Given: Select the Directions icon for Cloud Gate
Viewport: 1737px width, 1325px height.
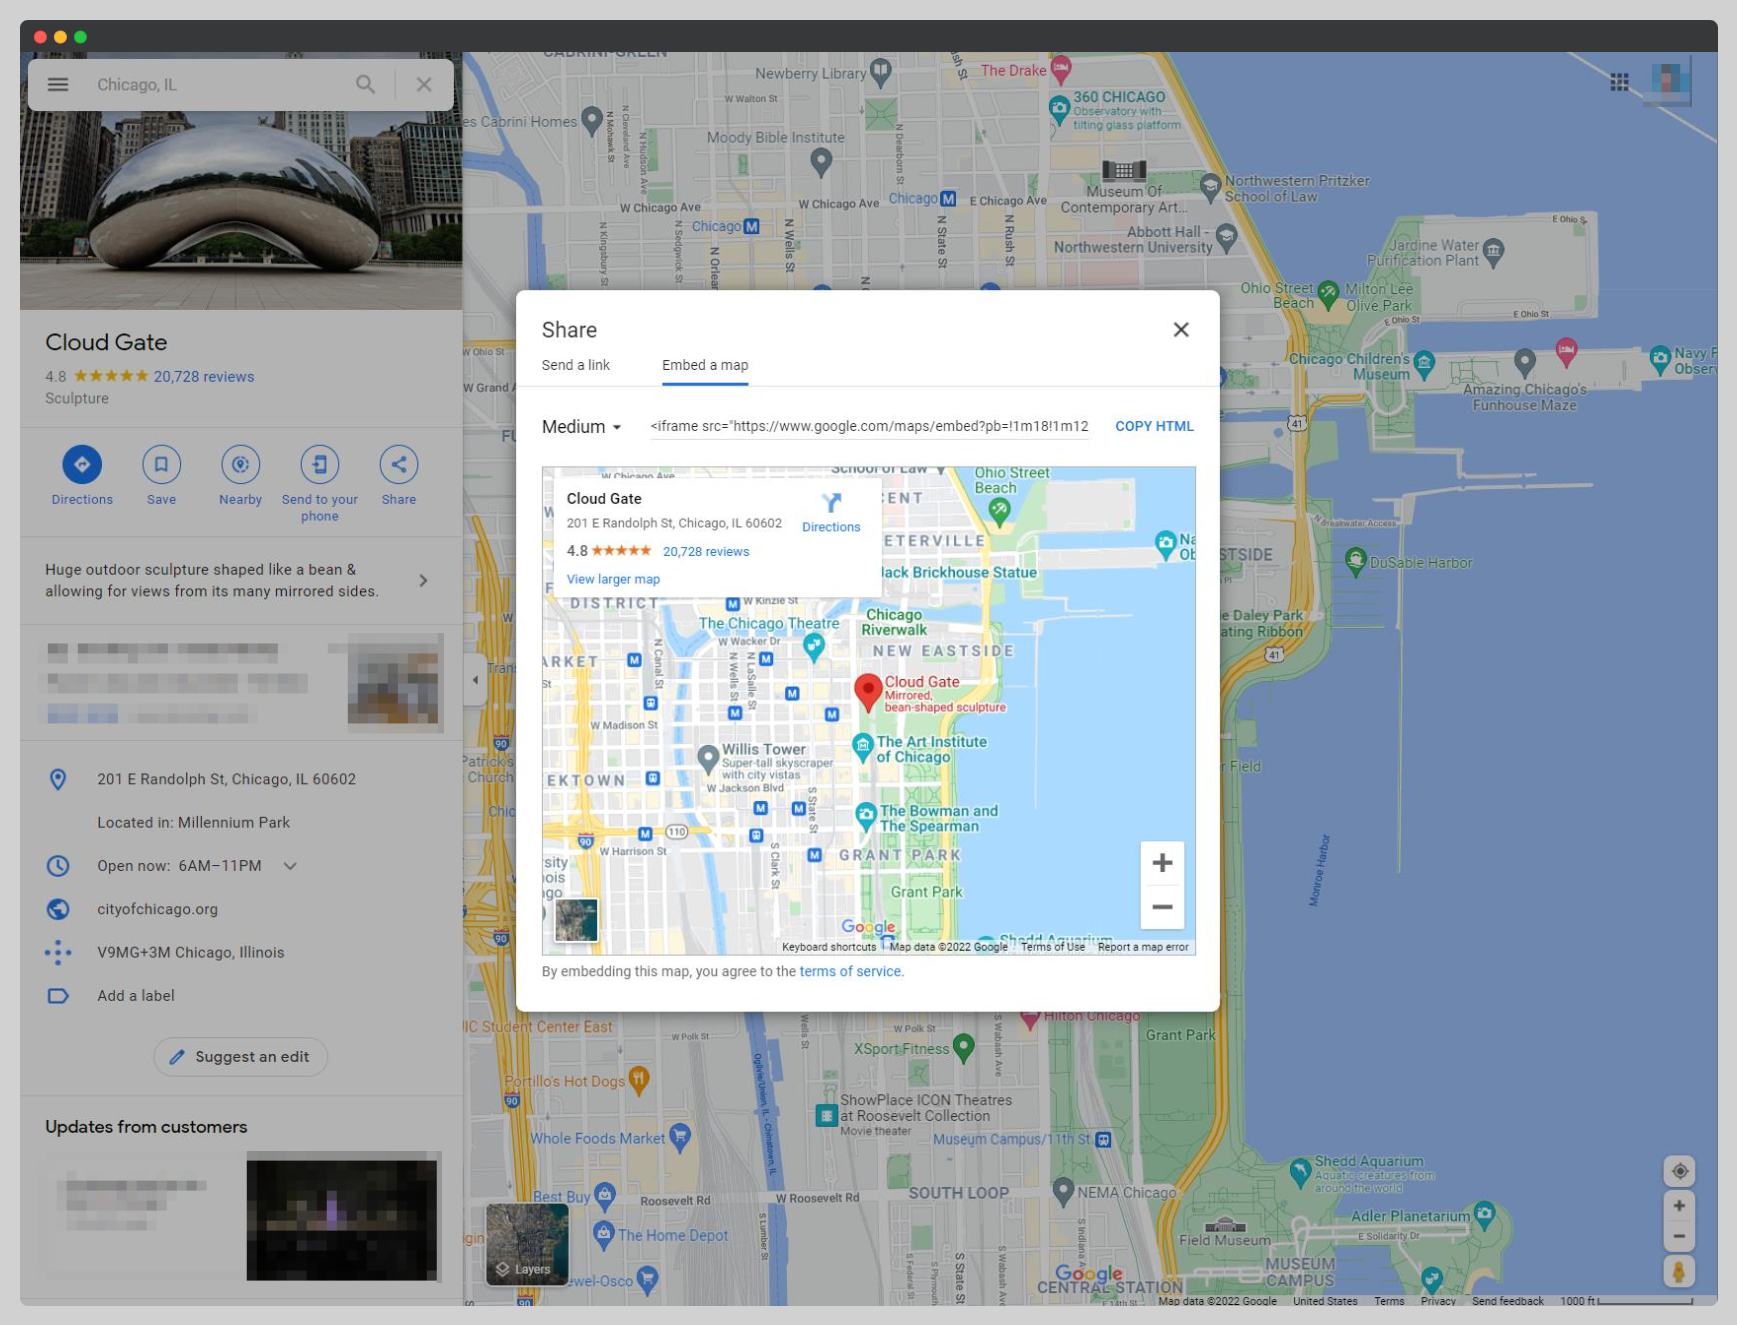Looking at the screenshot, I should (x=81, y=464).
